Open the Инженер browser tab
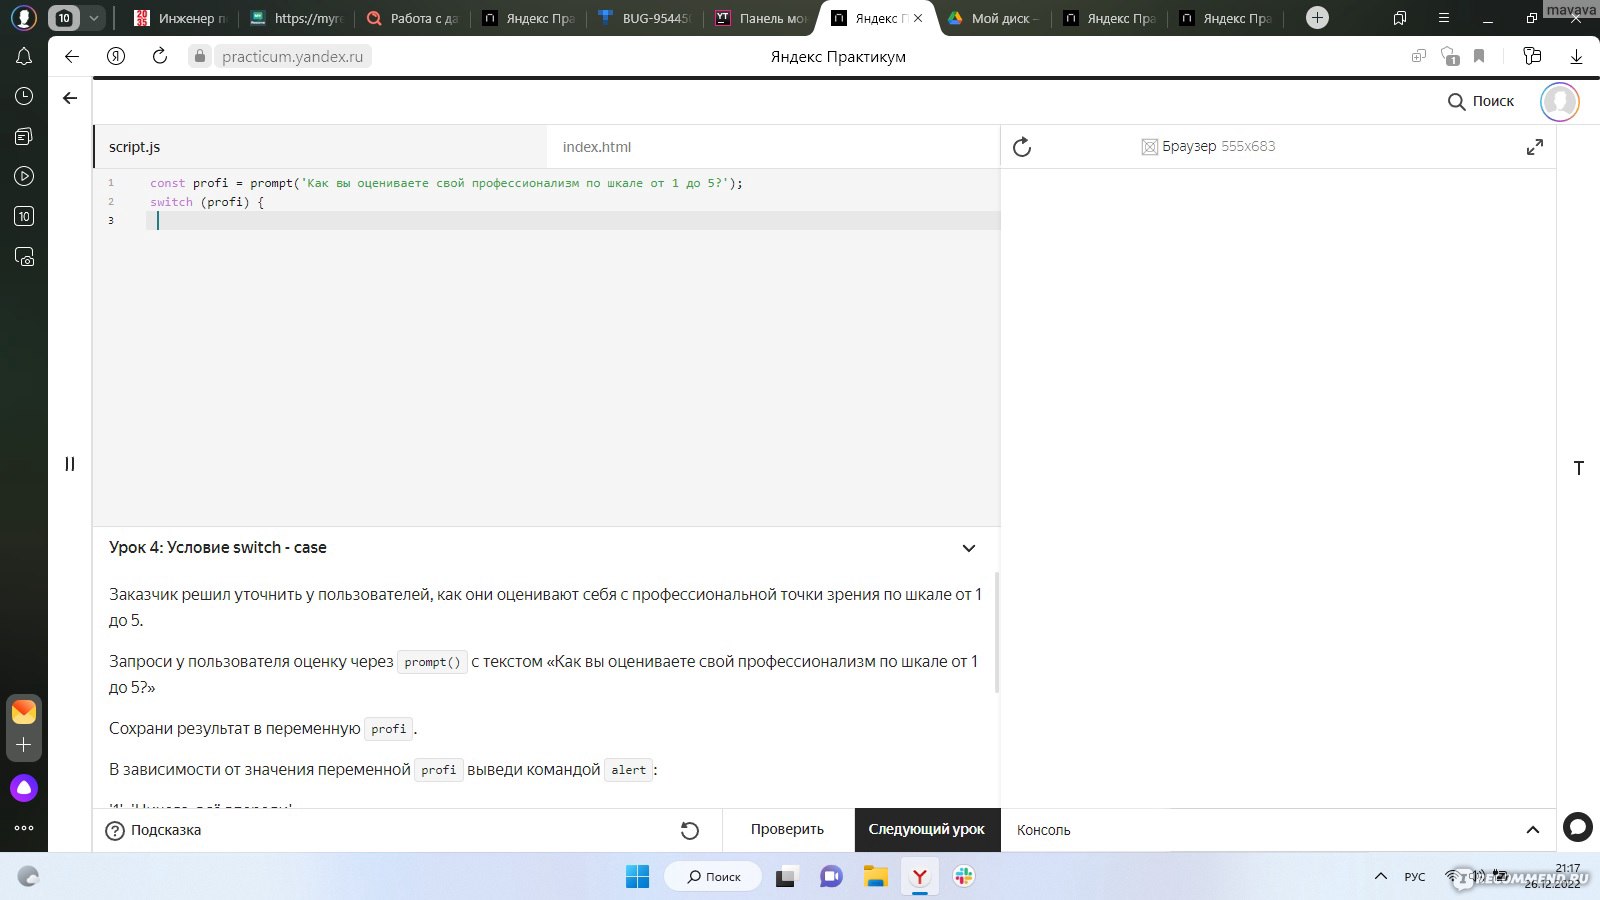 click(x=181, y=18)
